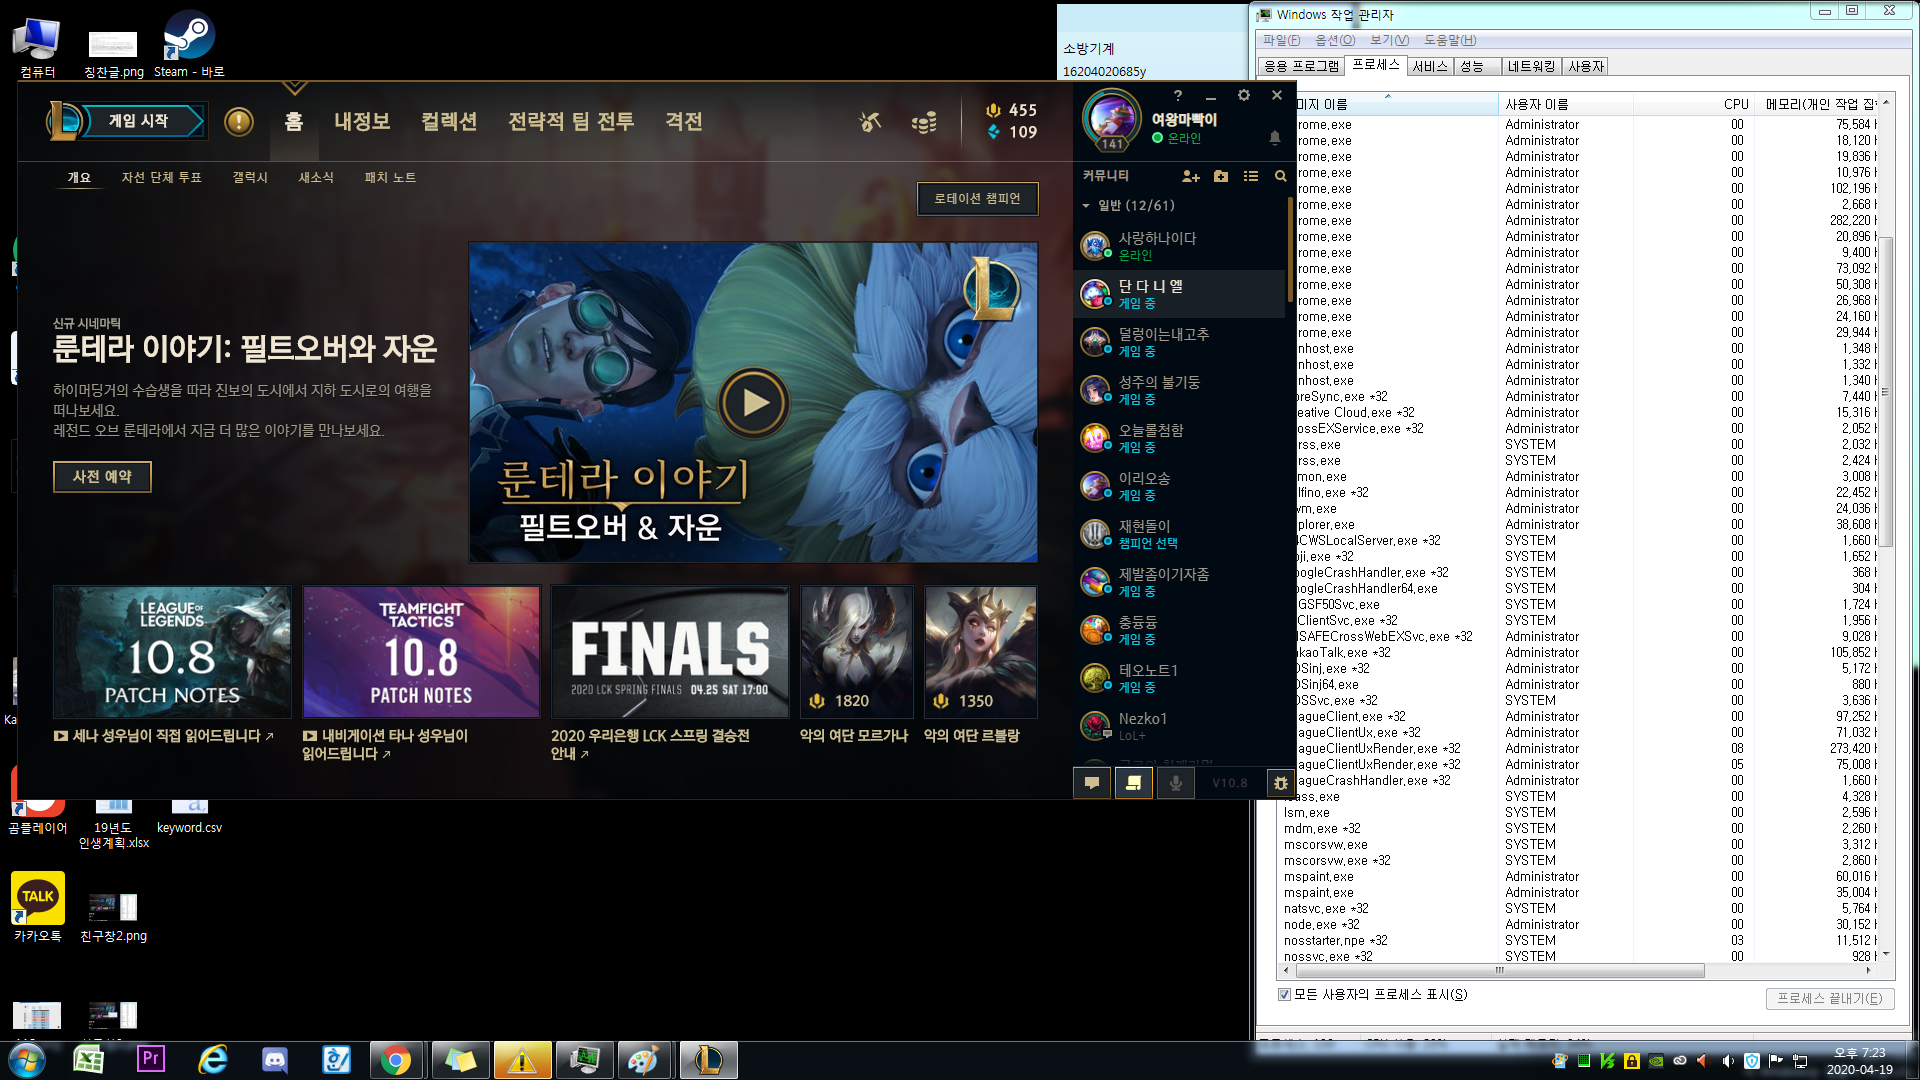Click the notifications bell icon
Image resolution: width=1920 pixels, height=1080 pixels.
(1275, 137)
